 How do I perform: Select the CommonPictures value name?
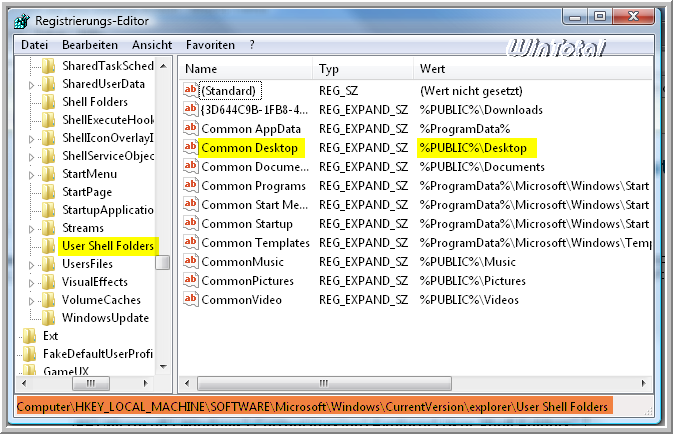248,281
